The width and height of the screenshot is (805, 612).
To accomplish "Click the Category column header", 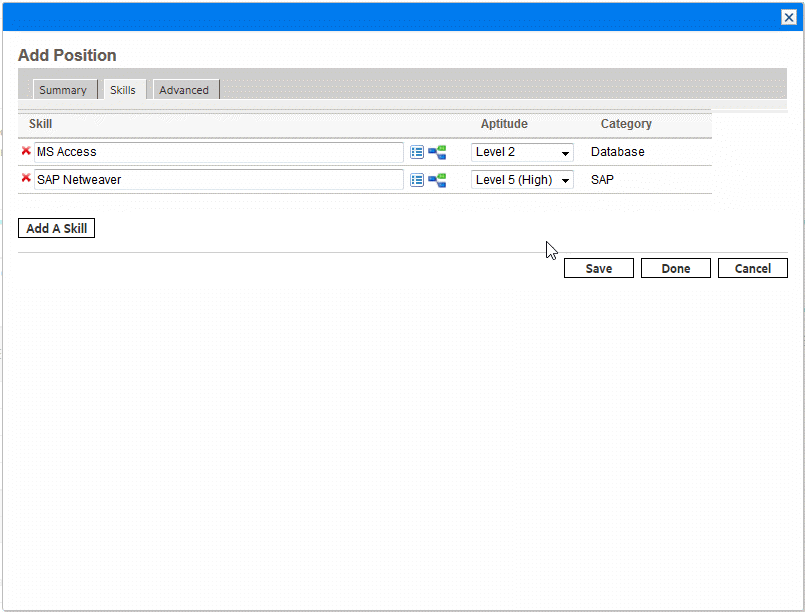I will pos(626,124).
